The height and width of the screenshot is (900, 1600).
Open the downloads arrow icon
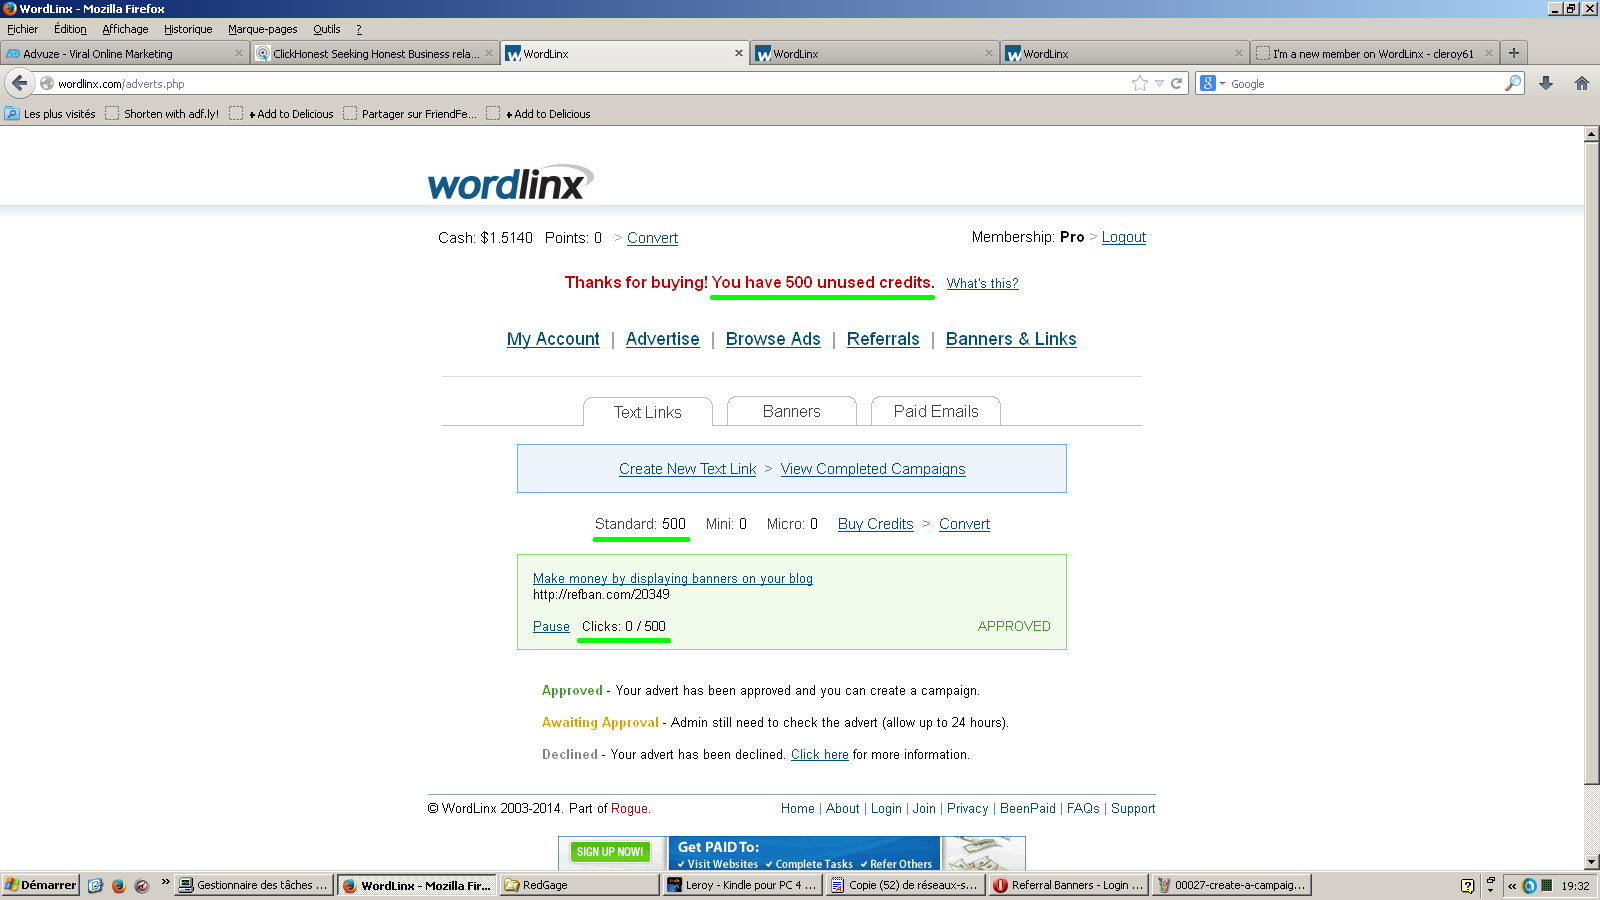click(x=1546, y=83)
